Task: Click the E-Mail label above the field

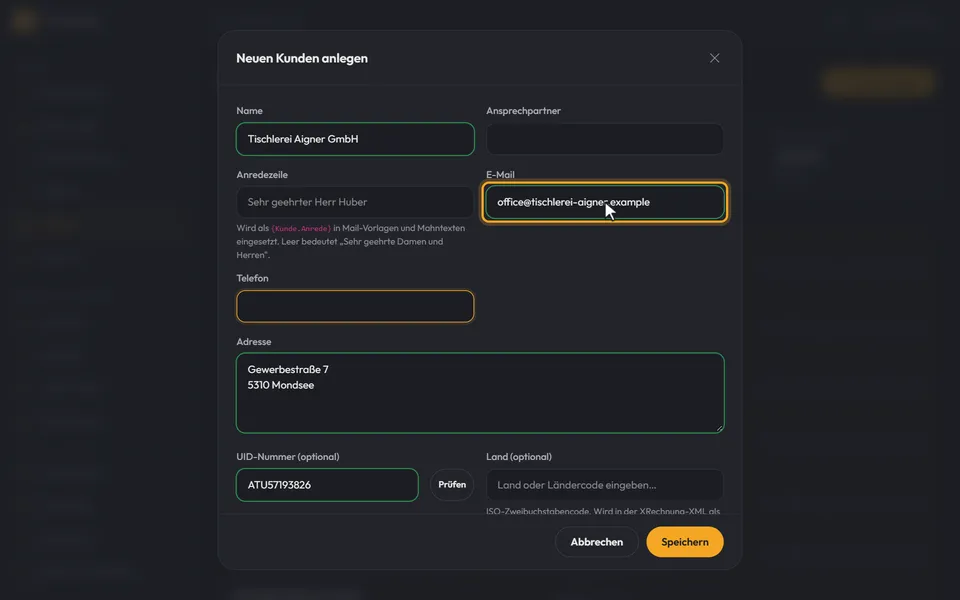Action: 500,174
